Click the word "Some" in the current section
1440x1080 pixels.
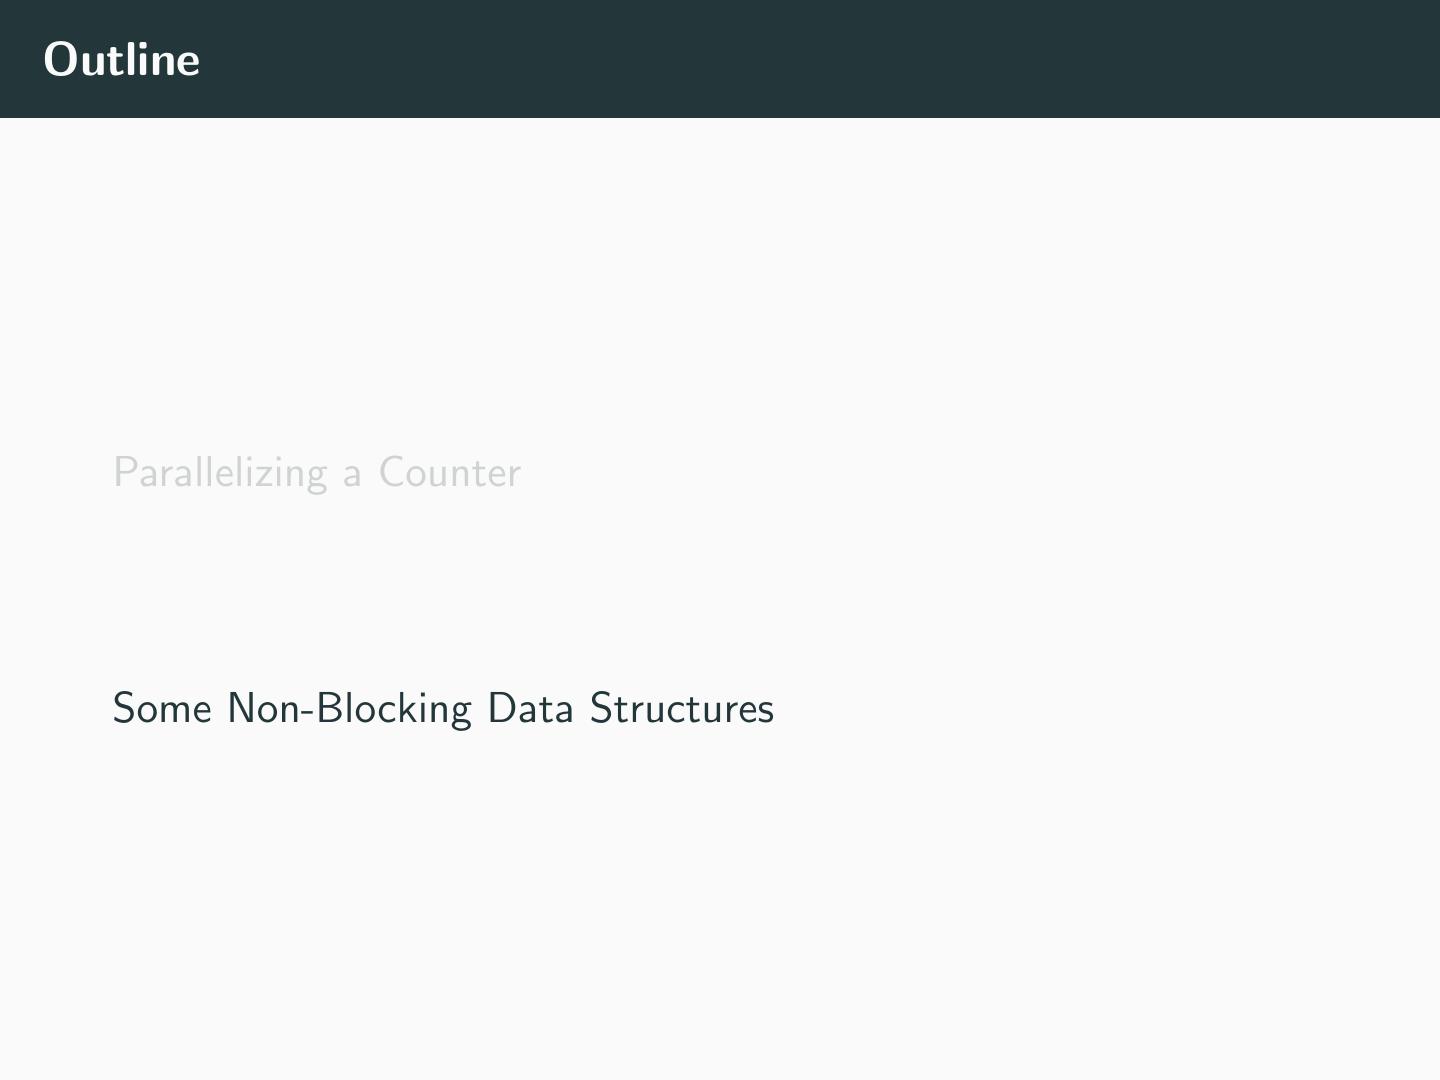coord(162,708)
